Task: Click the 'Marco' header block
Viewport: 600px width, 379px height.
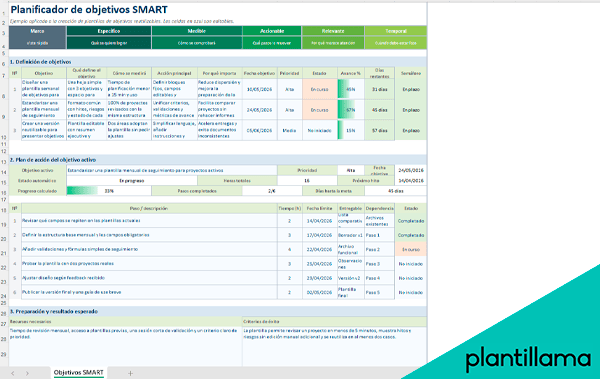Action: click(x=38, y=37)
